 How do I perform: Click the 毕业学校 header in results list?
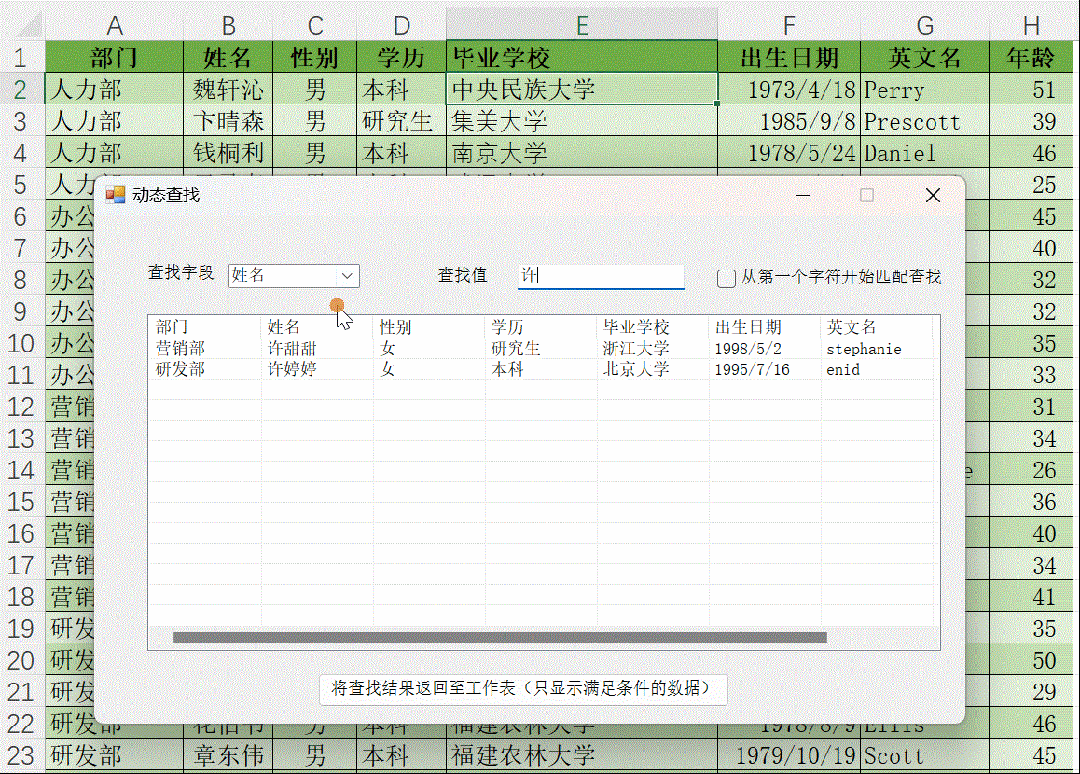(636, 327)
